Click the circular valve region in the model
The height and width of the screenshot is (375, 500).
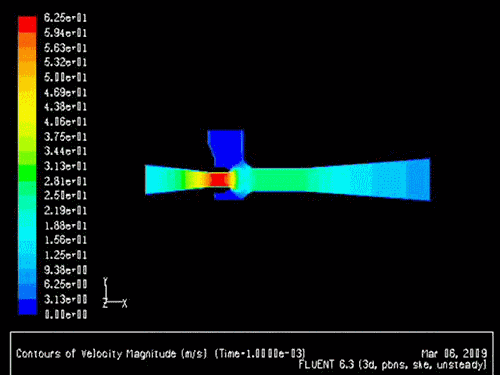[x=242, y=179]
